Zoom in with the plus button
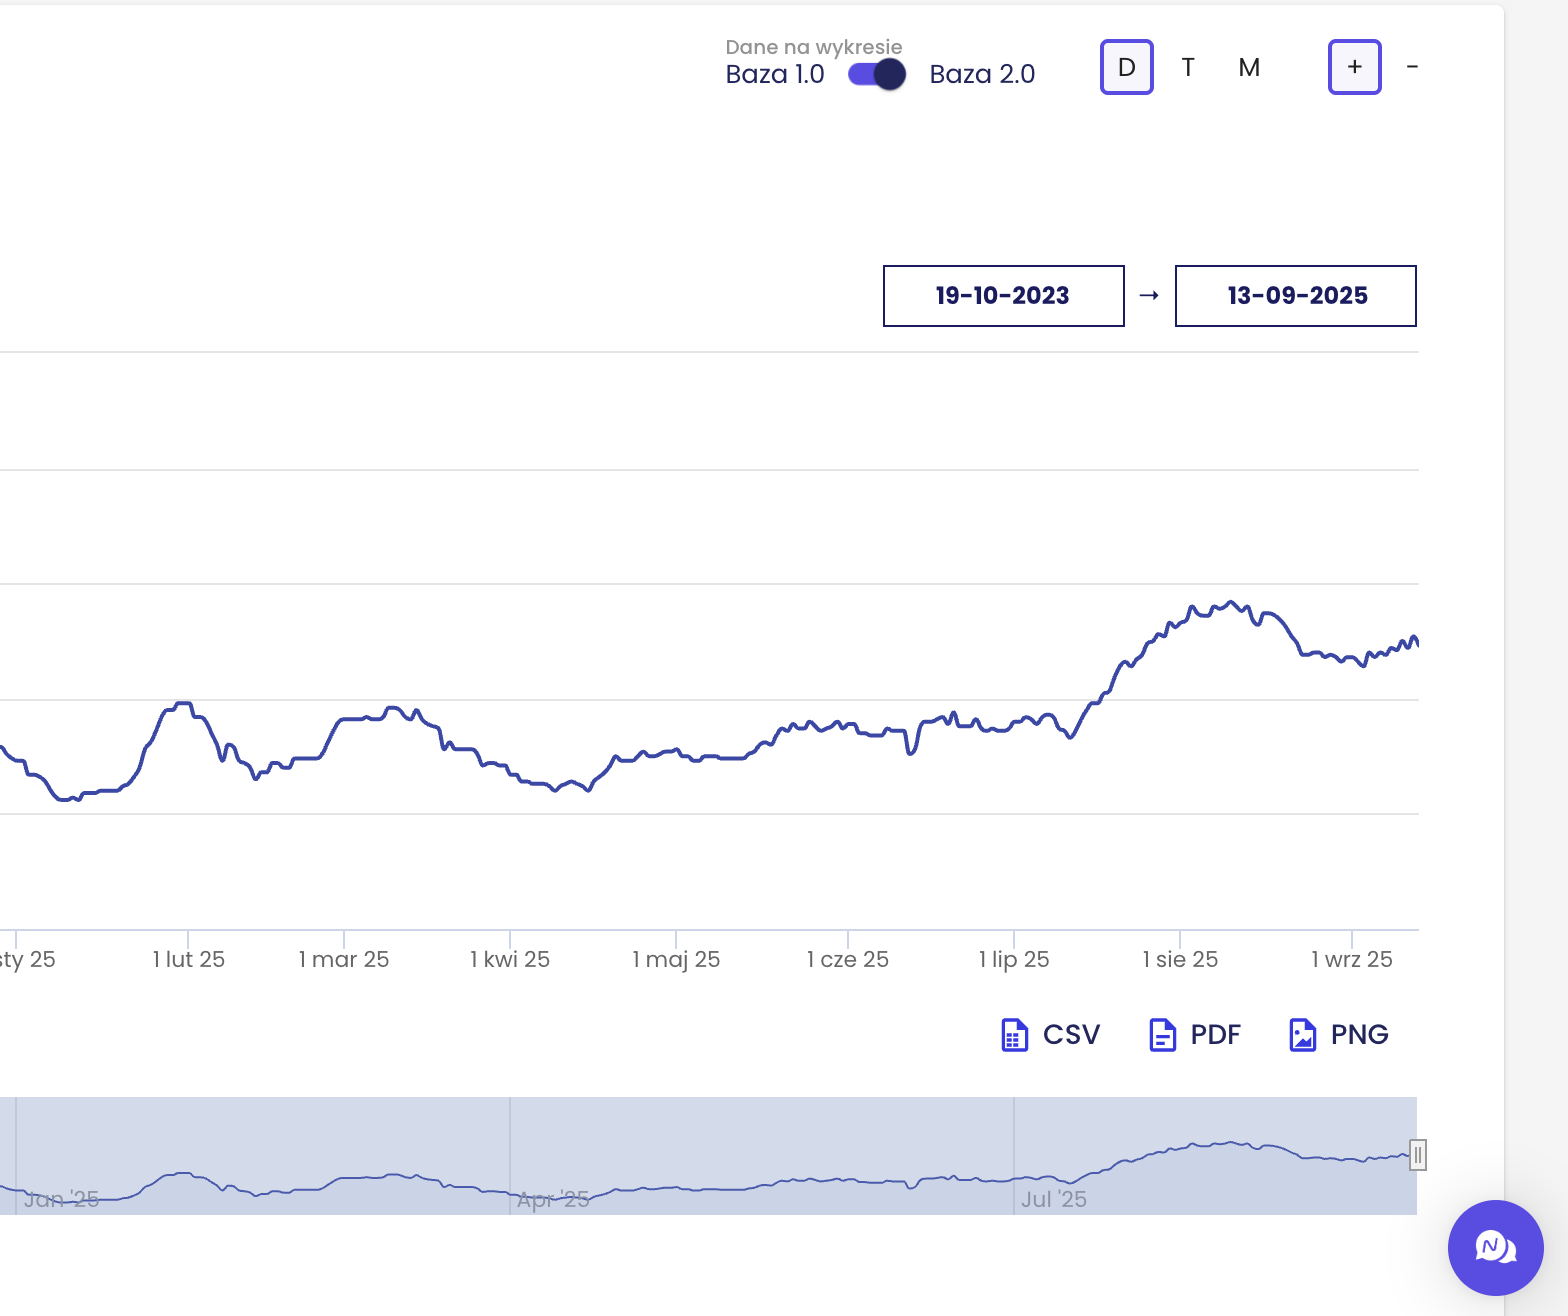Image resolution: width=1568 pixels, height=1316 pixels. tap(1354, 68)
